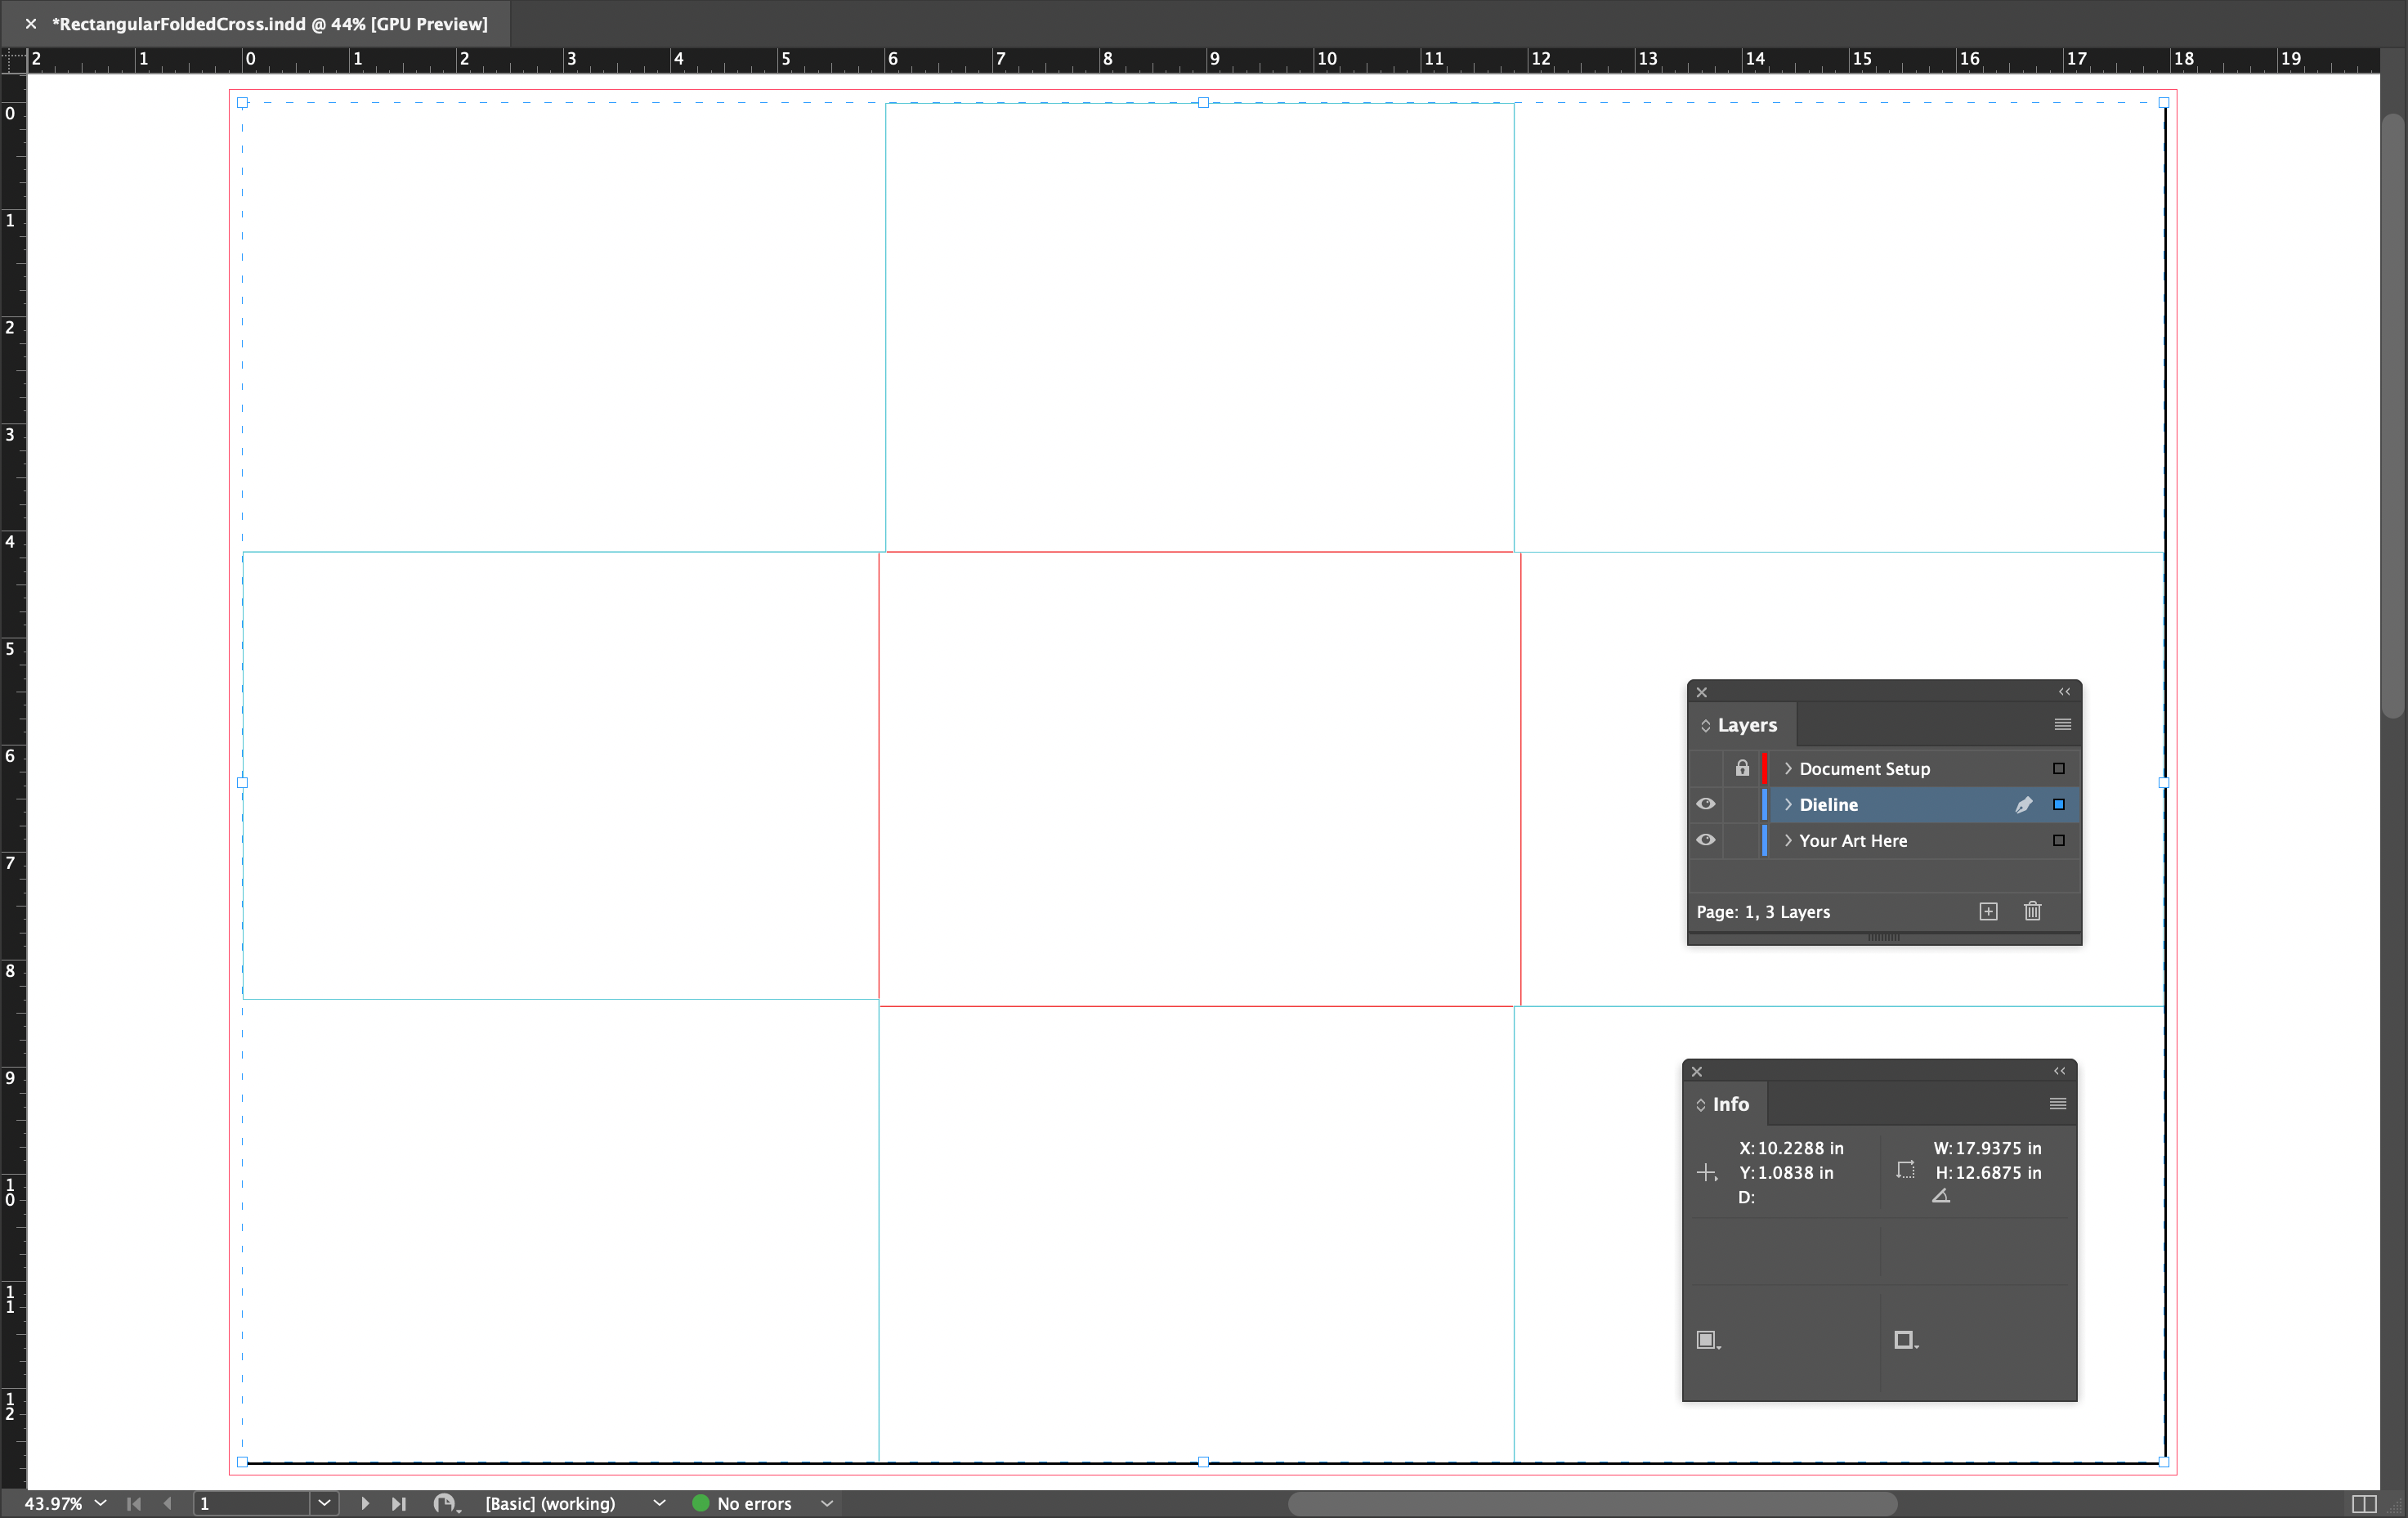Viewport: 2408px width, 1518px height.
Task: Select the RectangularFoldedCross.indd document tab
Action: [x=270, y=24]
